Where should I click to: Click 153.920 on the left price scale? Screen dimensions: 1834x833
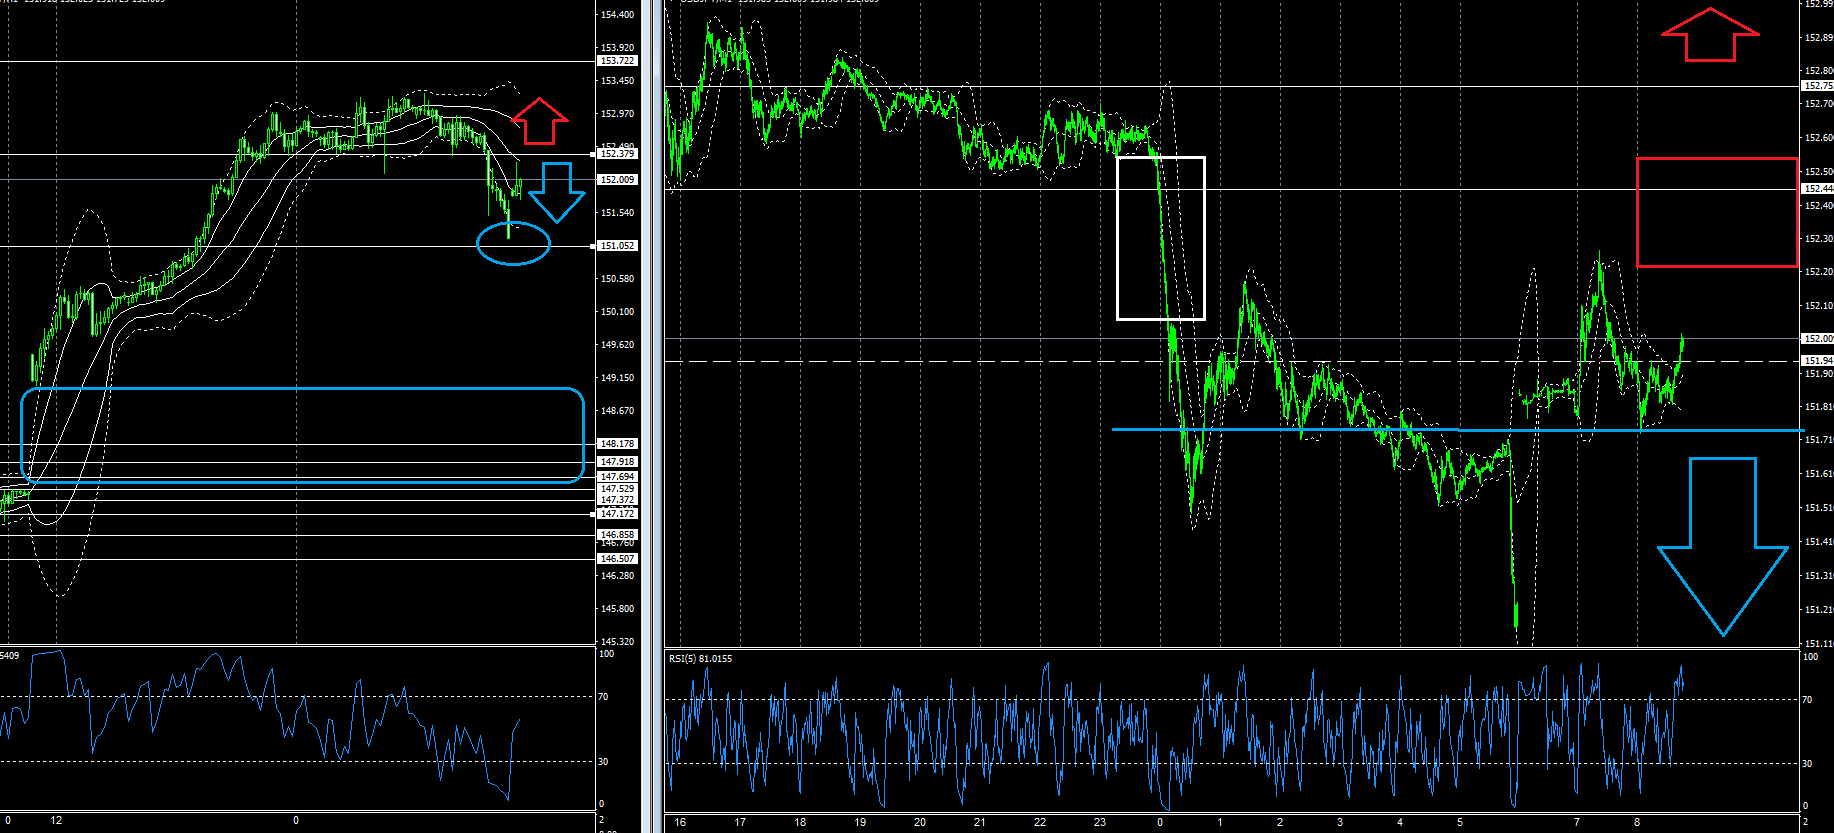(x=617, y=48)
